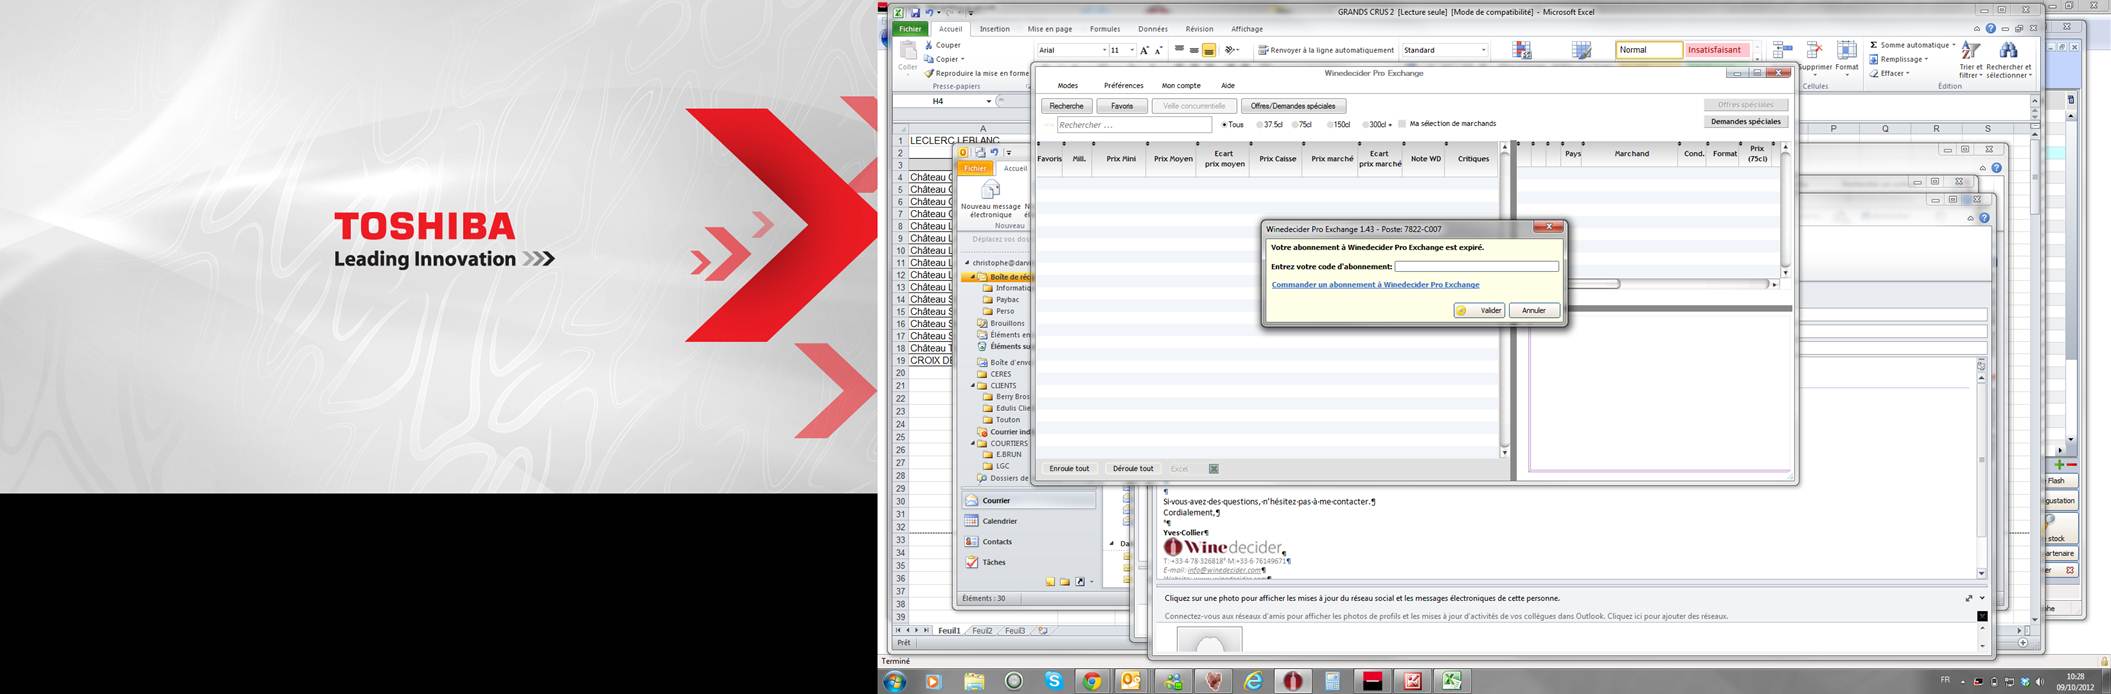The width and height of the screenshot is (2111, 694).
Task: Click the Format cells icon in Excel ribbon
Action: (x=1847, y=50)
